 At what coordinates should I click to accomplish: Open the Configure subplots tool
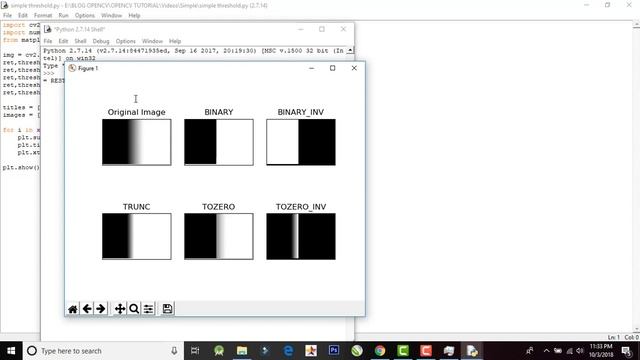tap(148, 309)
